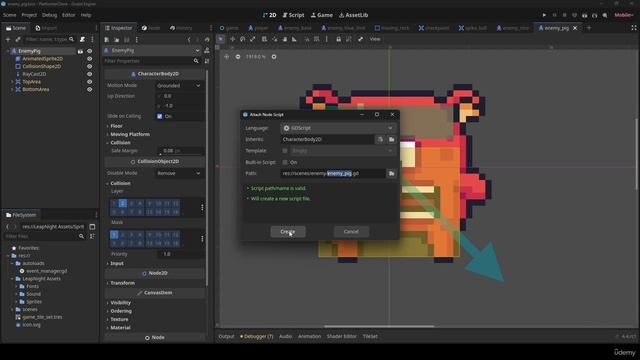Click the Path input field
640x360 pixels.
click(332, 173)
